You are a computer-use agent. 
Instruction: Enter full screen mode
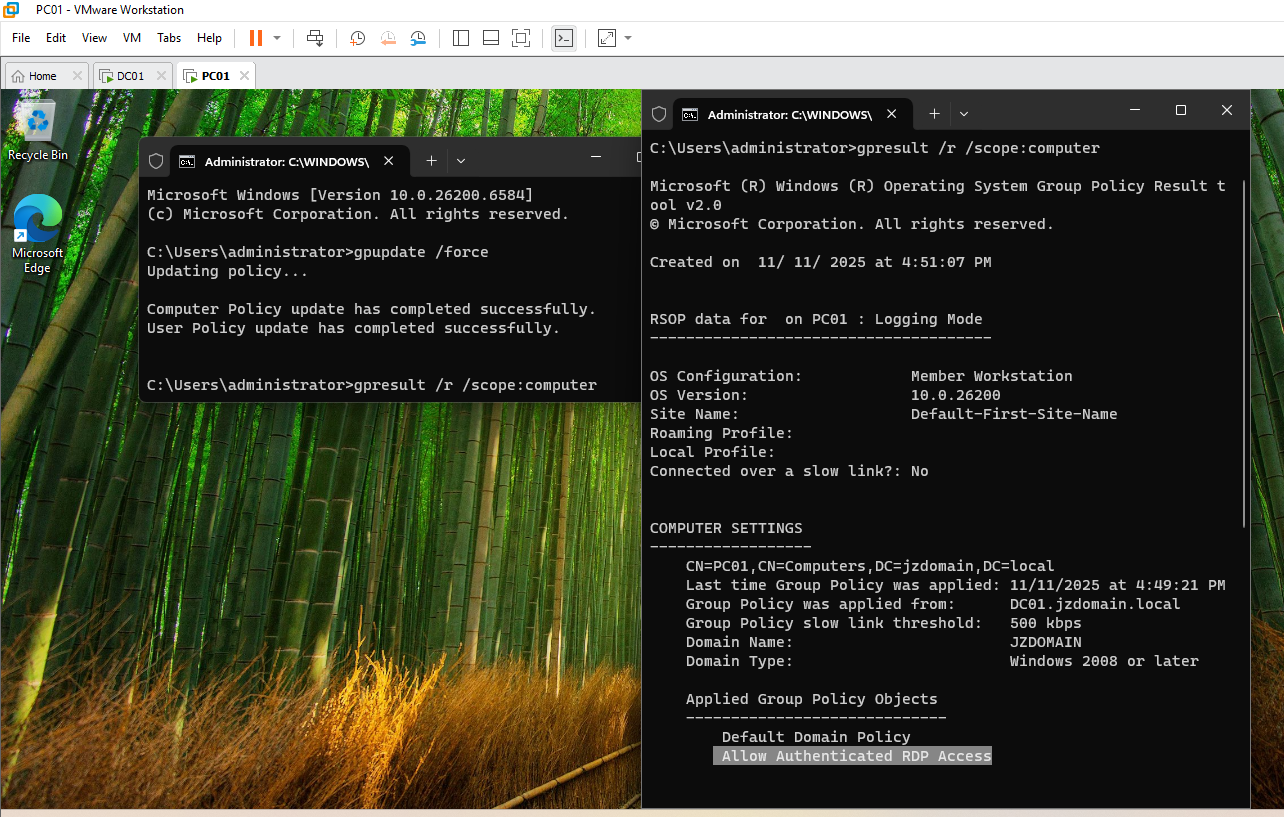521,38
